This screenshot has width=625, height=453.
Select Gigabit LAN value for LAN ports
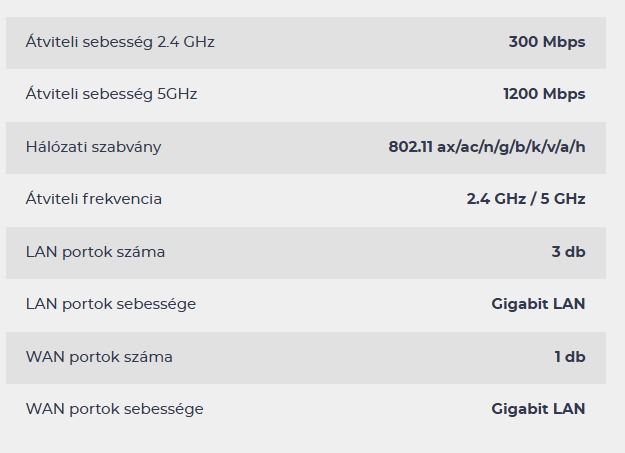[538, 304]
